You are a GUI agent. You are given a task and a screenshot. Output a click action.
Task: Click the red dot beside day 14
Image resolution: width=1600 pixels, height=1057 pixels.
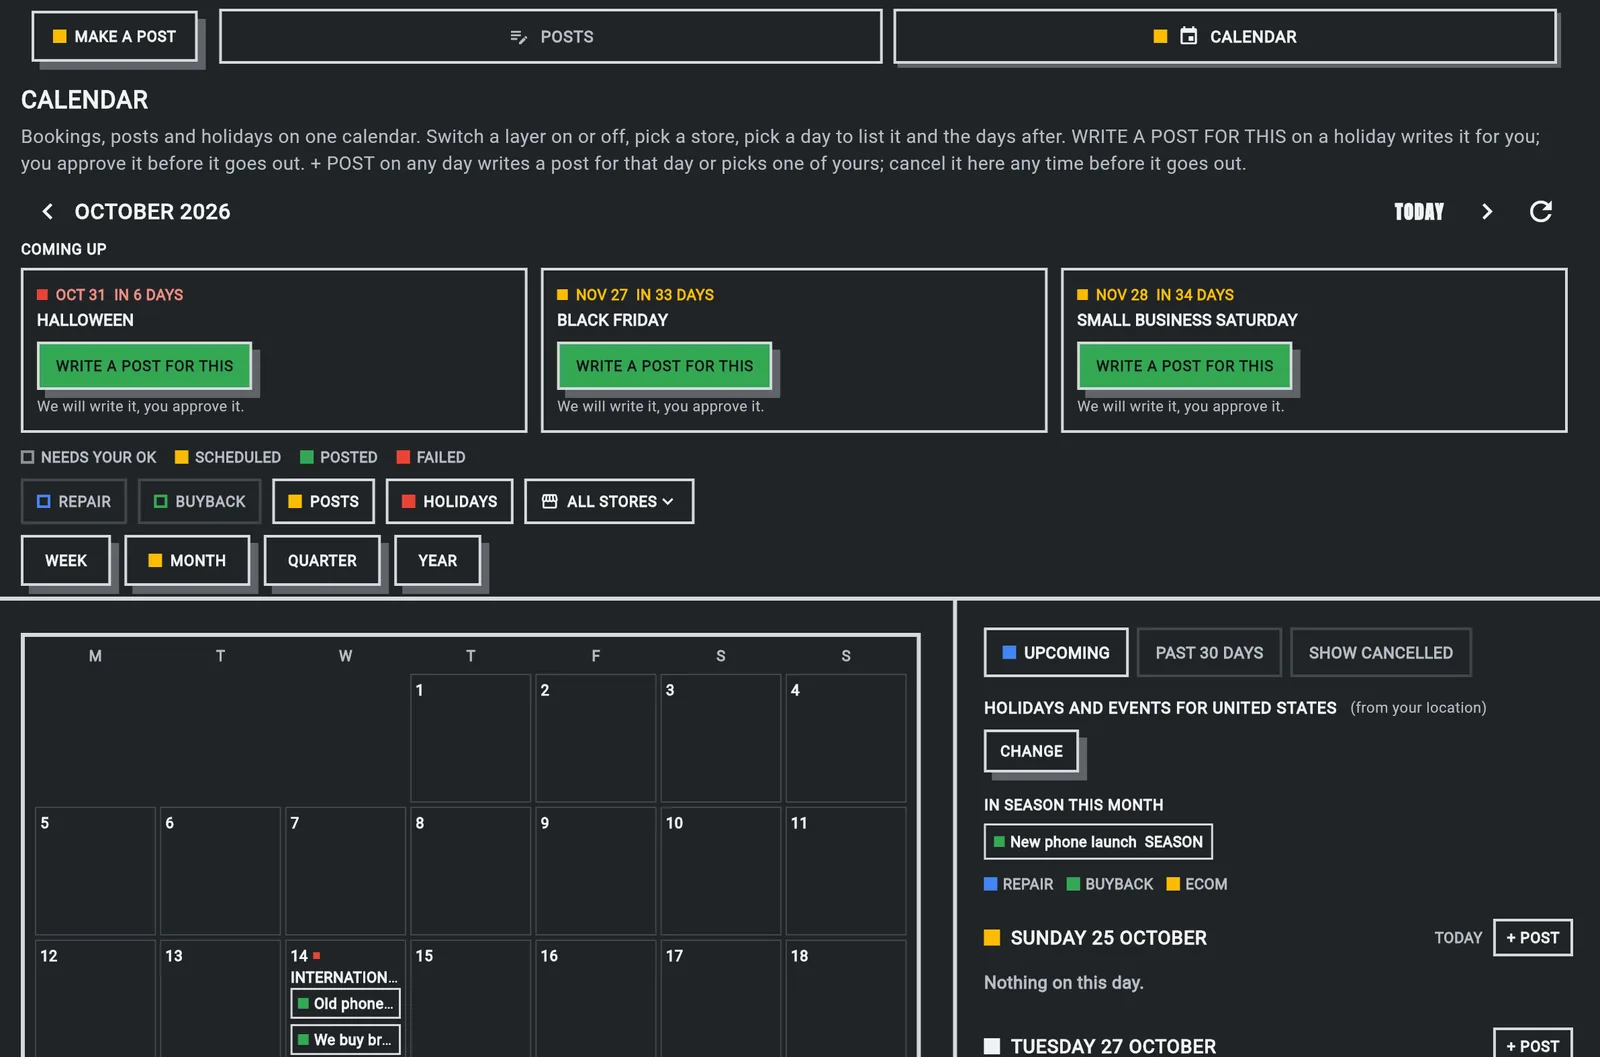pos(317,956)
